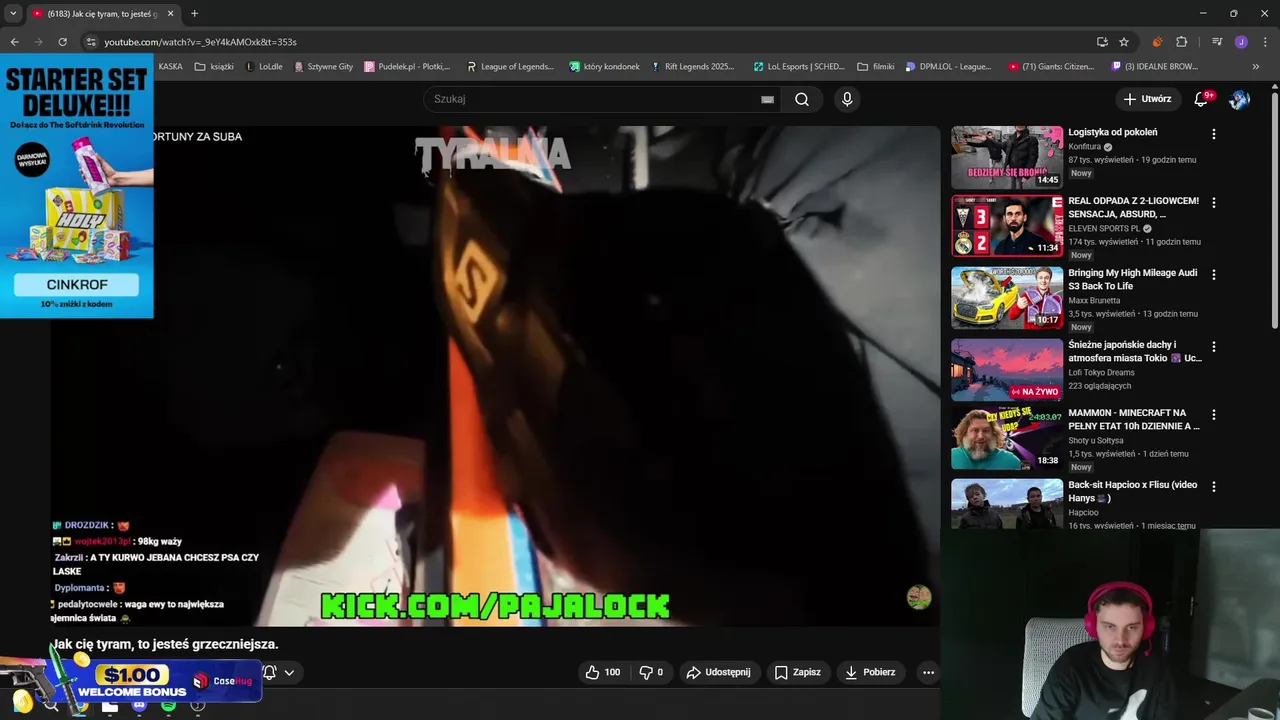
Task: Open options for Bringing My High Mileage Audi
Action: tap(1214, 274)
